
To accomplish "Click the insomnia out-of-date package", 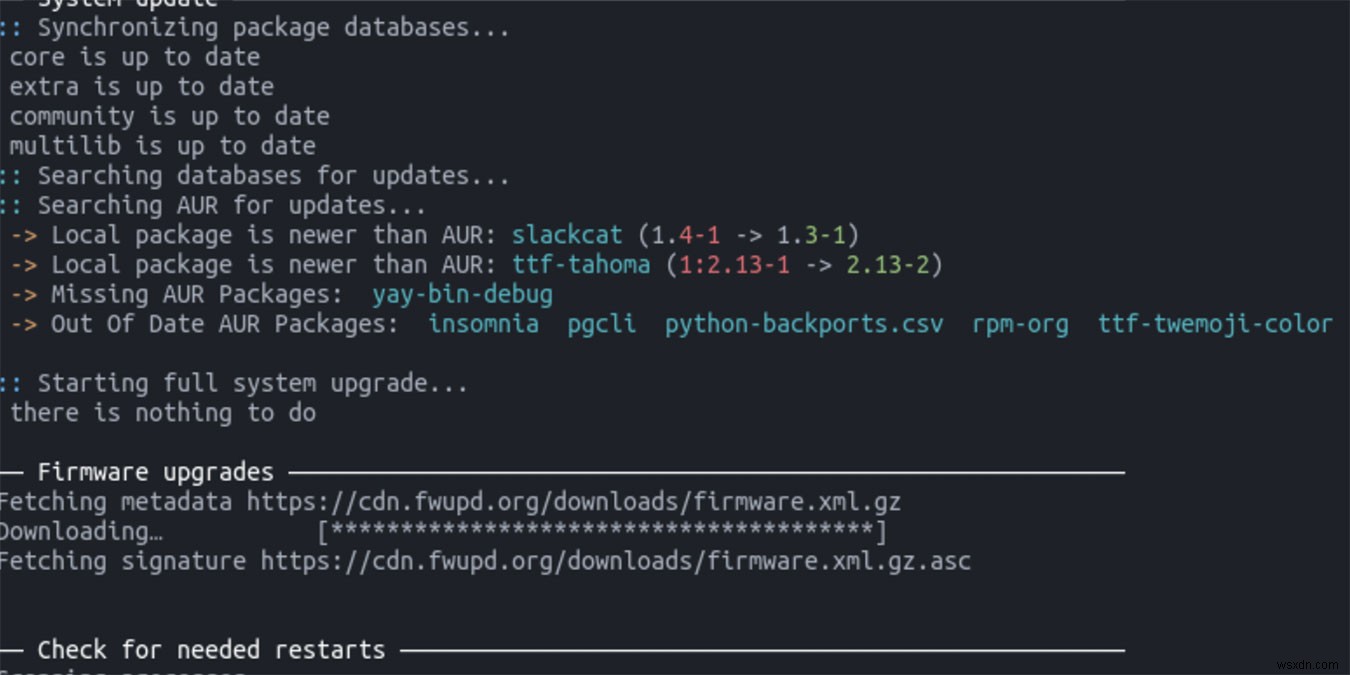I will pyautogui.click(x=483, y=324).
